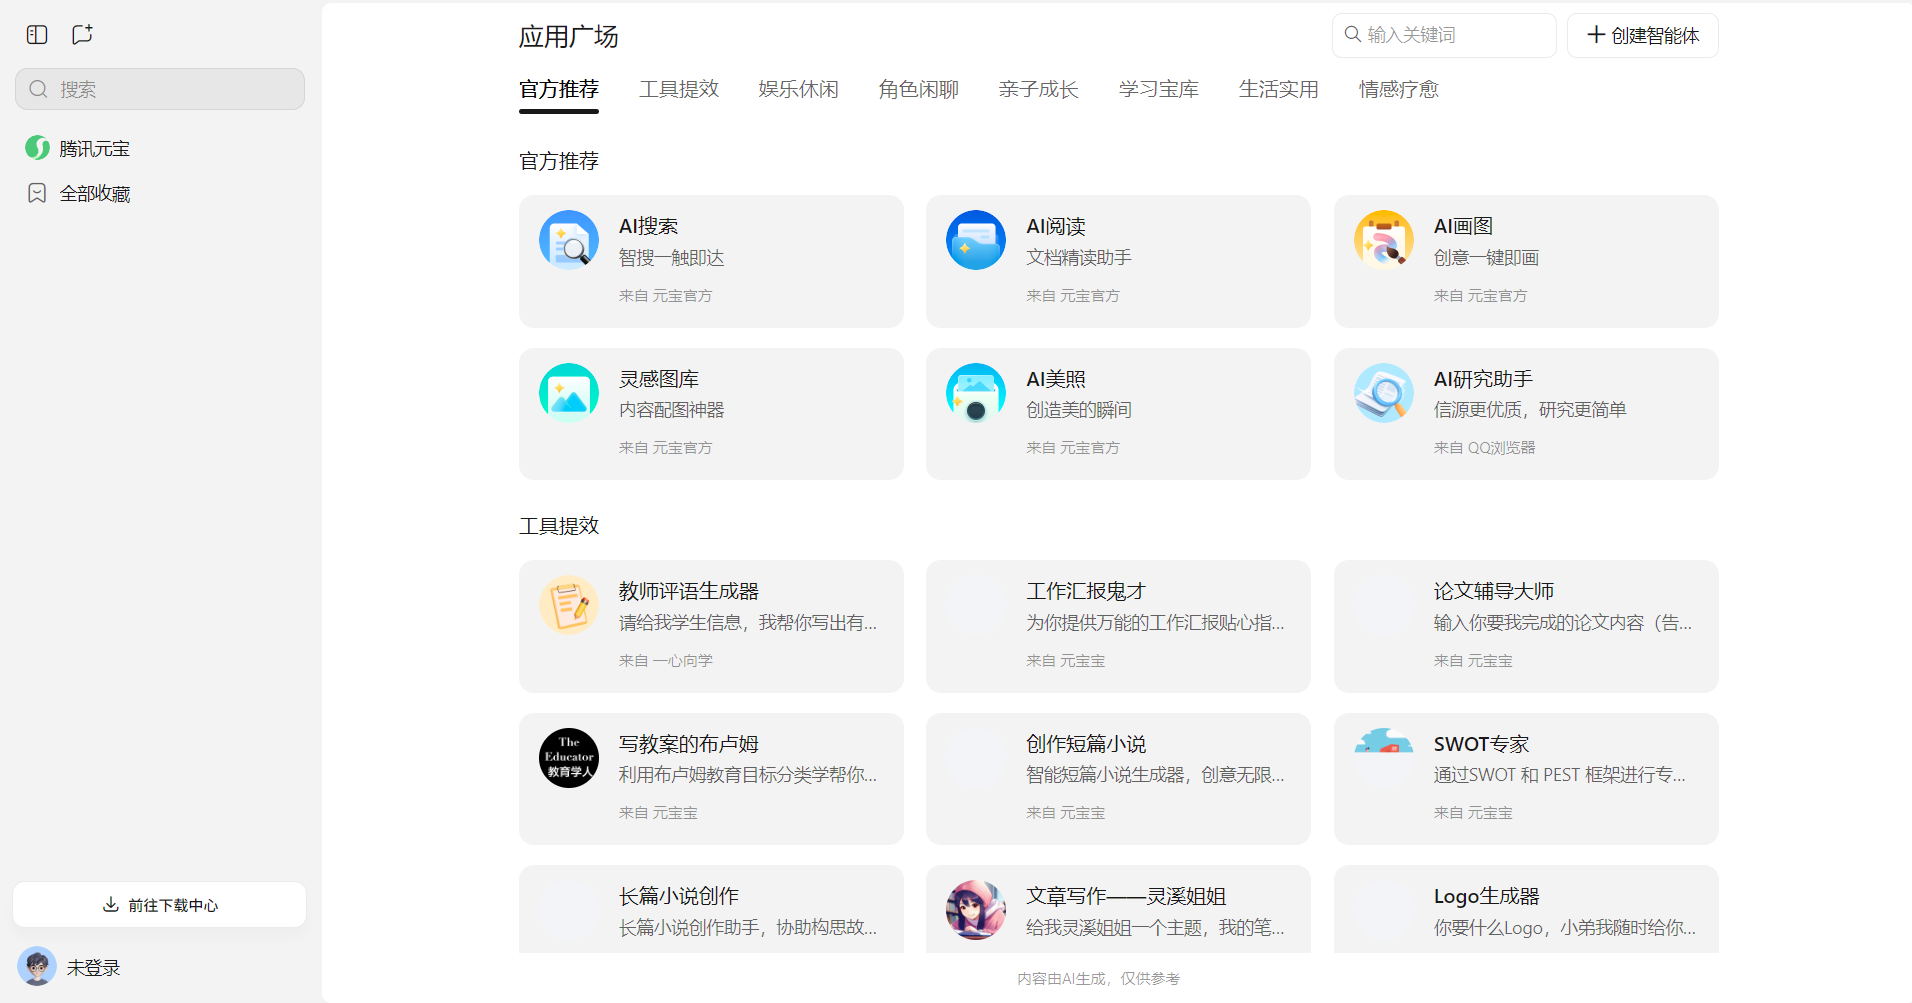The image size is (1912, 1003).
Task: Click the 文章写作——灵溪姐姐 avatar icon
Action: [x=975, y=909]
